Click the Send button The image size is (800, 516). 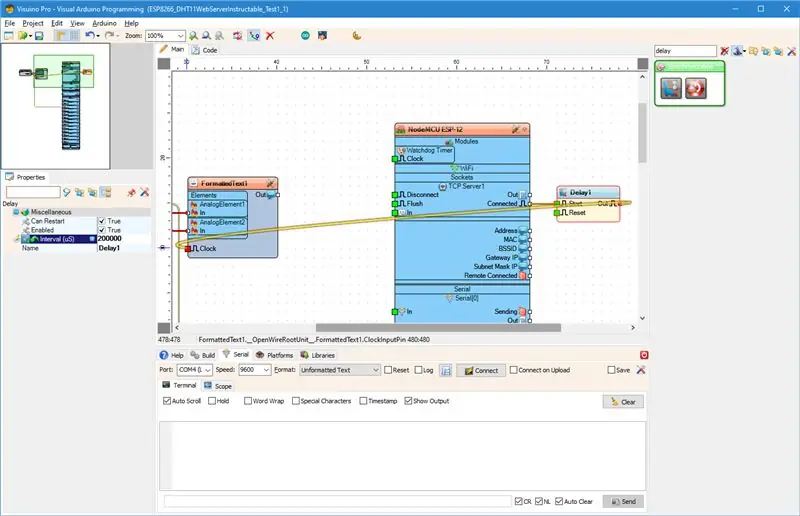[623, 502]
